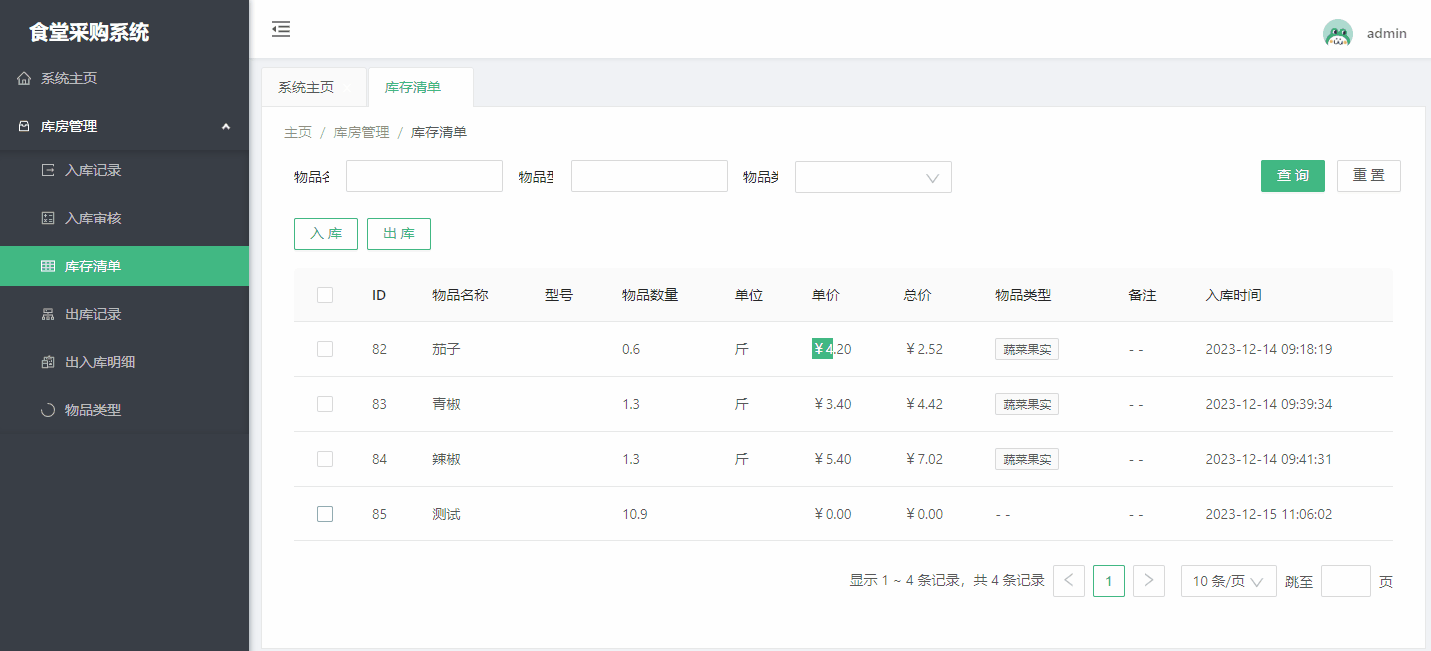Click the unit price ￥5.40
Screen dimensions: 1431x651
click(833, 459)
